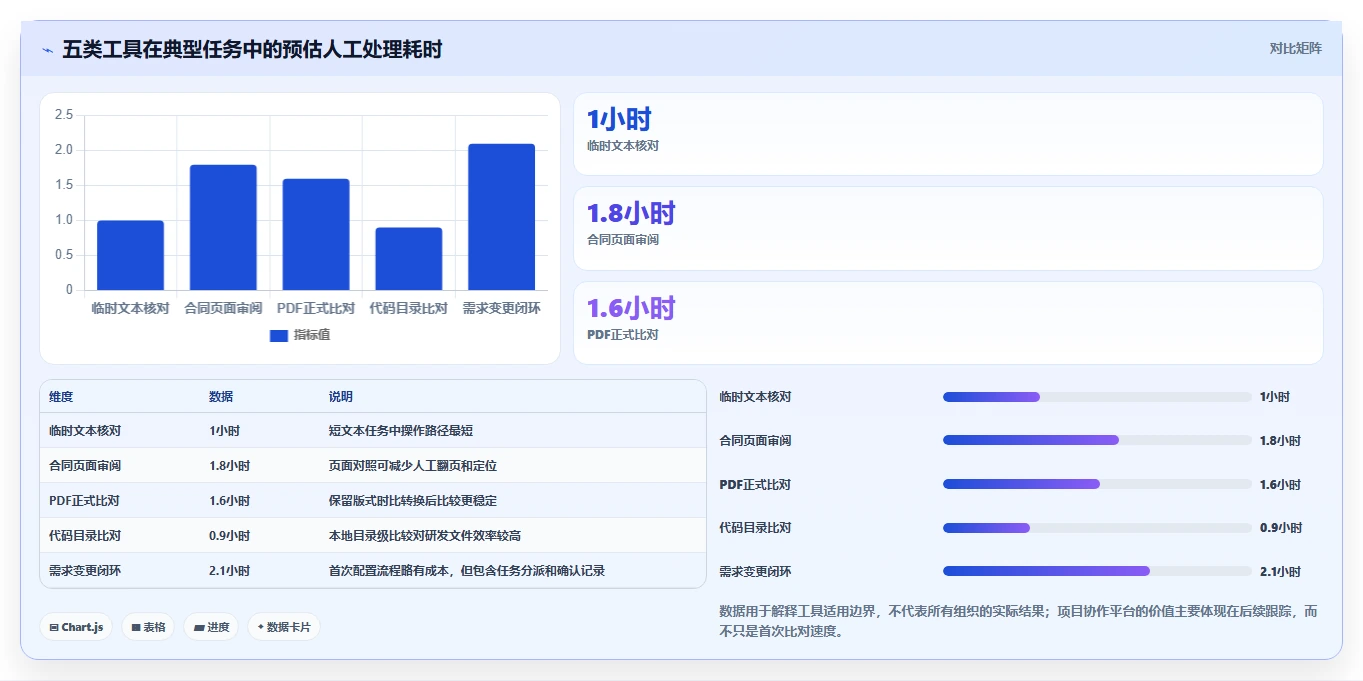This screenshot has height=681, width=1363.
Task: Open the 1.8小时 data card
Action: 948,228
